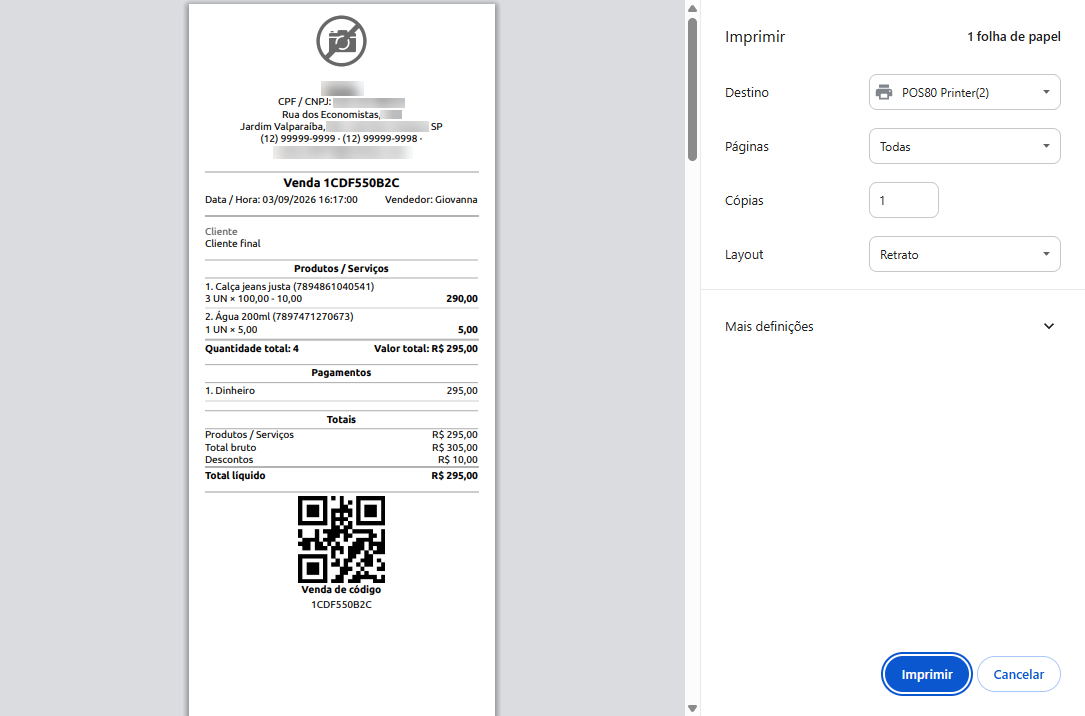The width and height of the screenshot is (1085, 716).
Task: Click the 'Vendedor: Giovanna' text
Action: tap(431, 200)
